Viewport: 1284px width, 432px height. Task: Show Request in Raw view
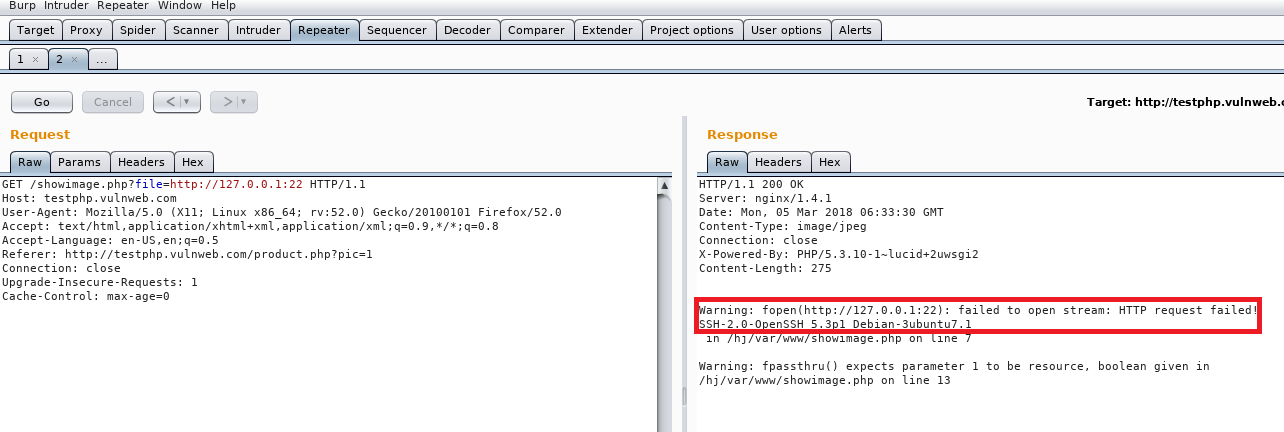29,162
